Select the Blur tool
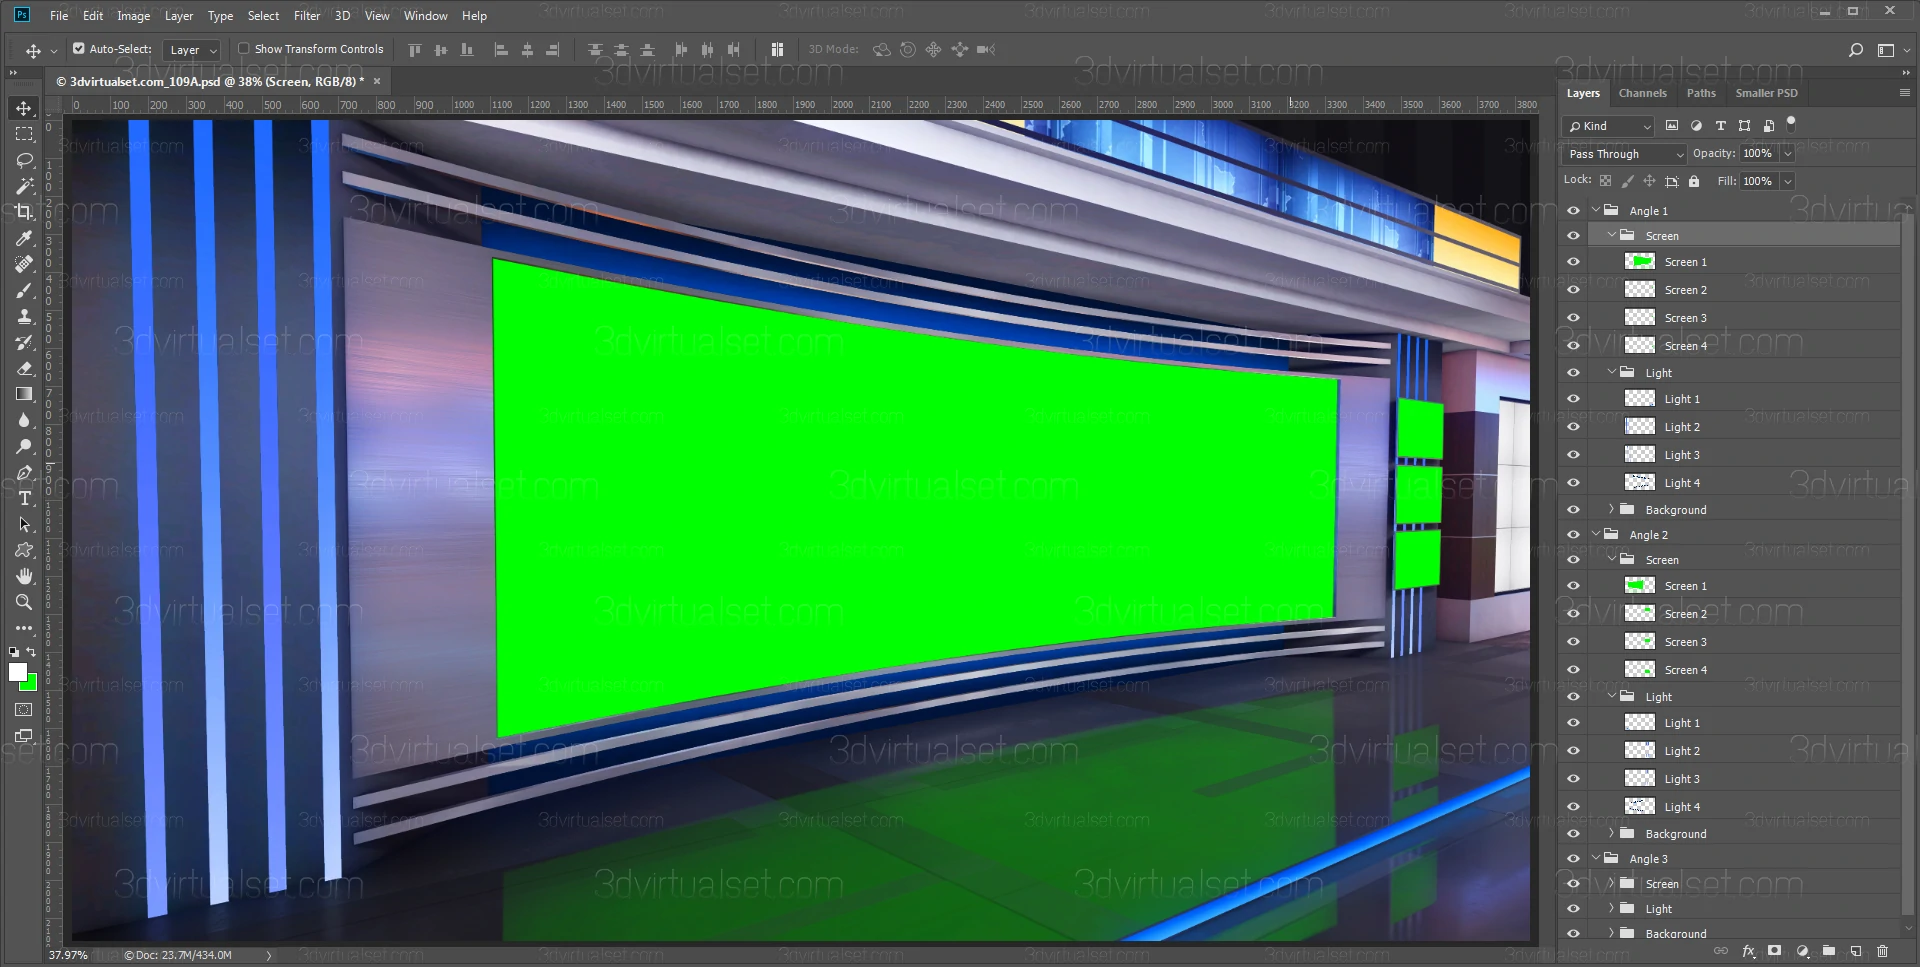This screenshot has height=967, width=1920. point(24,420)
